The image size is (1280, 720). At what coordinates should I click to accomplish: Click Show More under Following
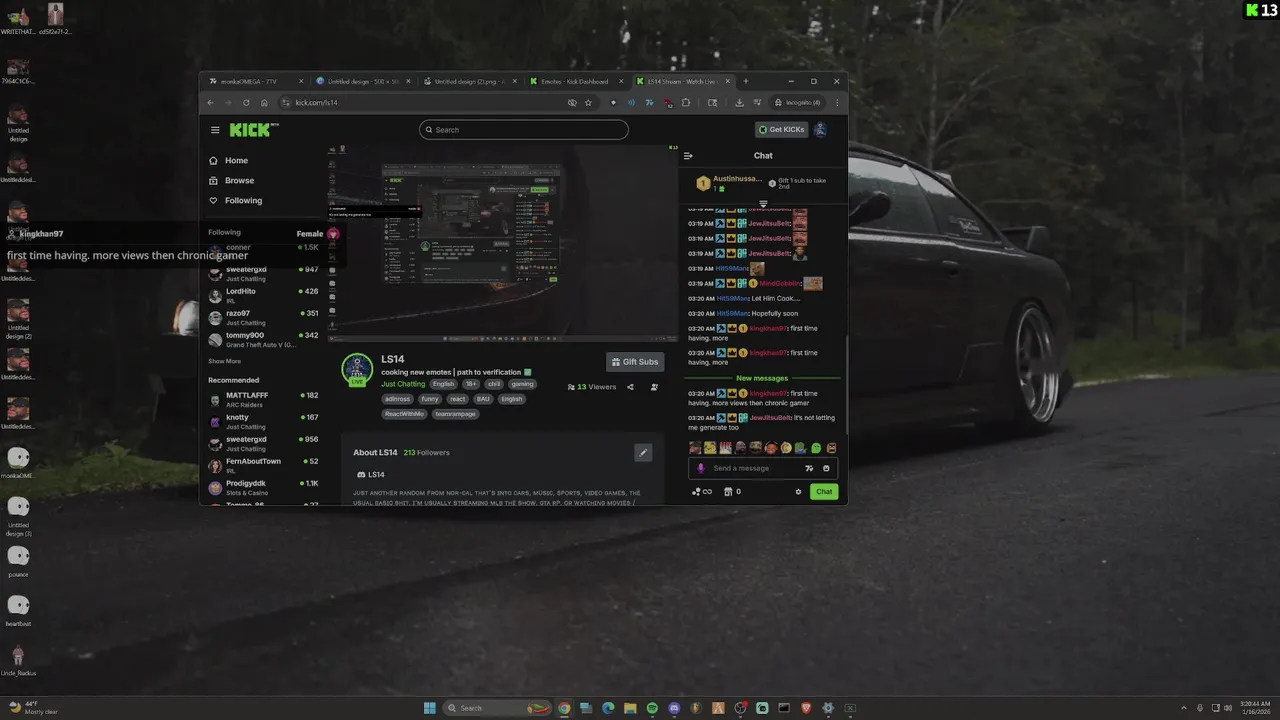click(x=224, y=361)
